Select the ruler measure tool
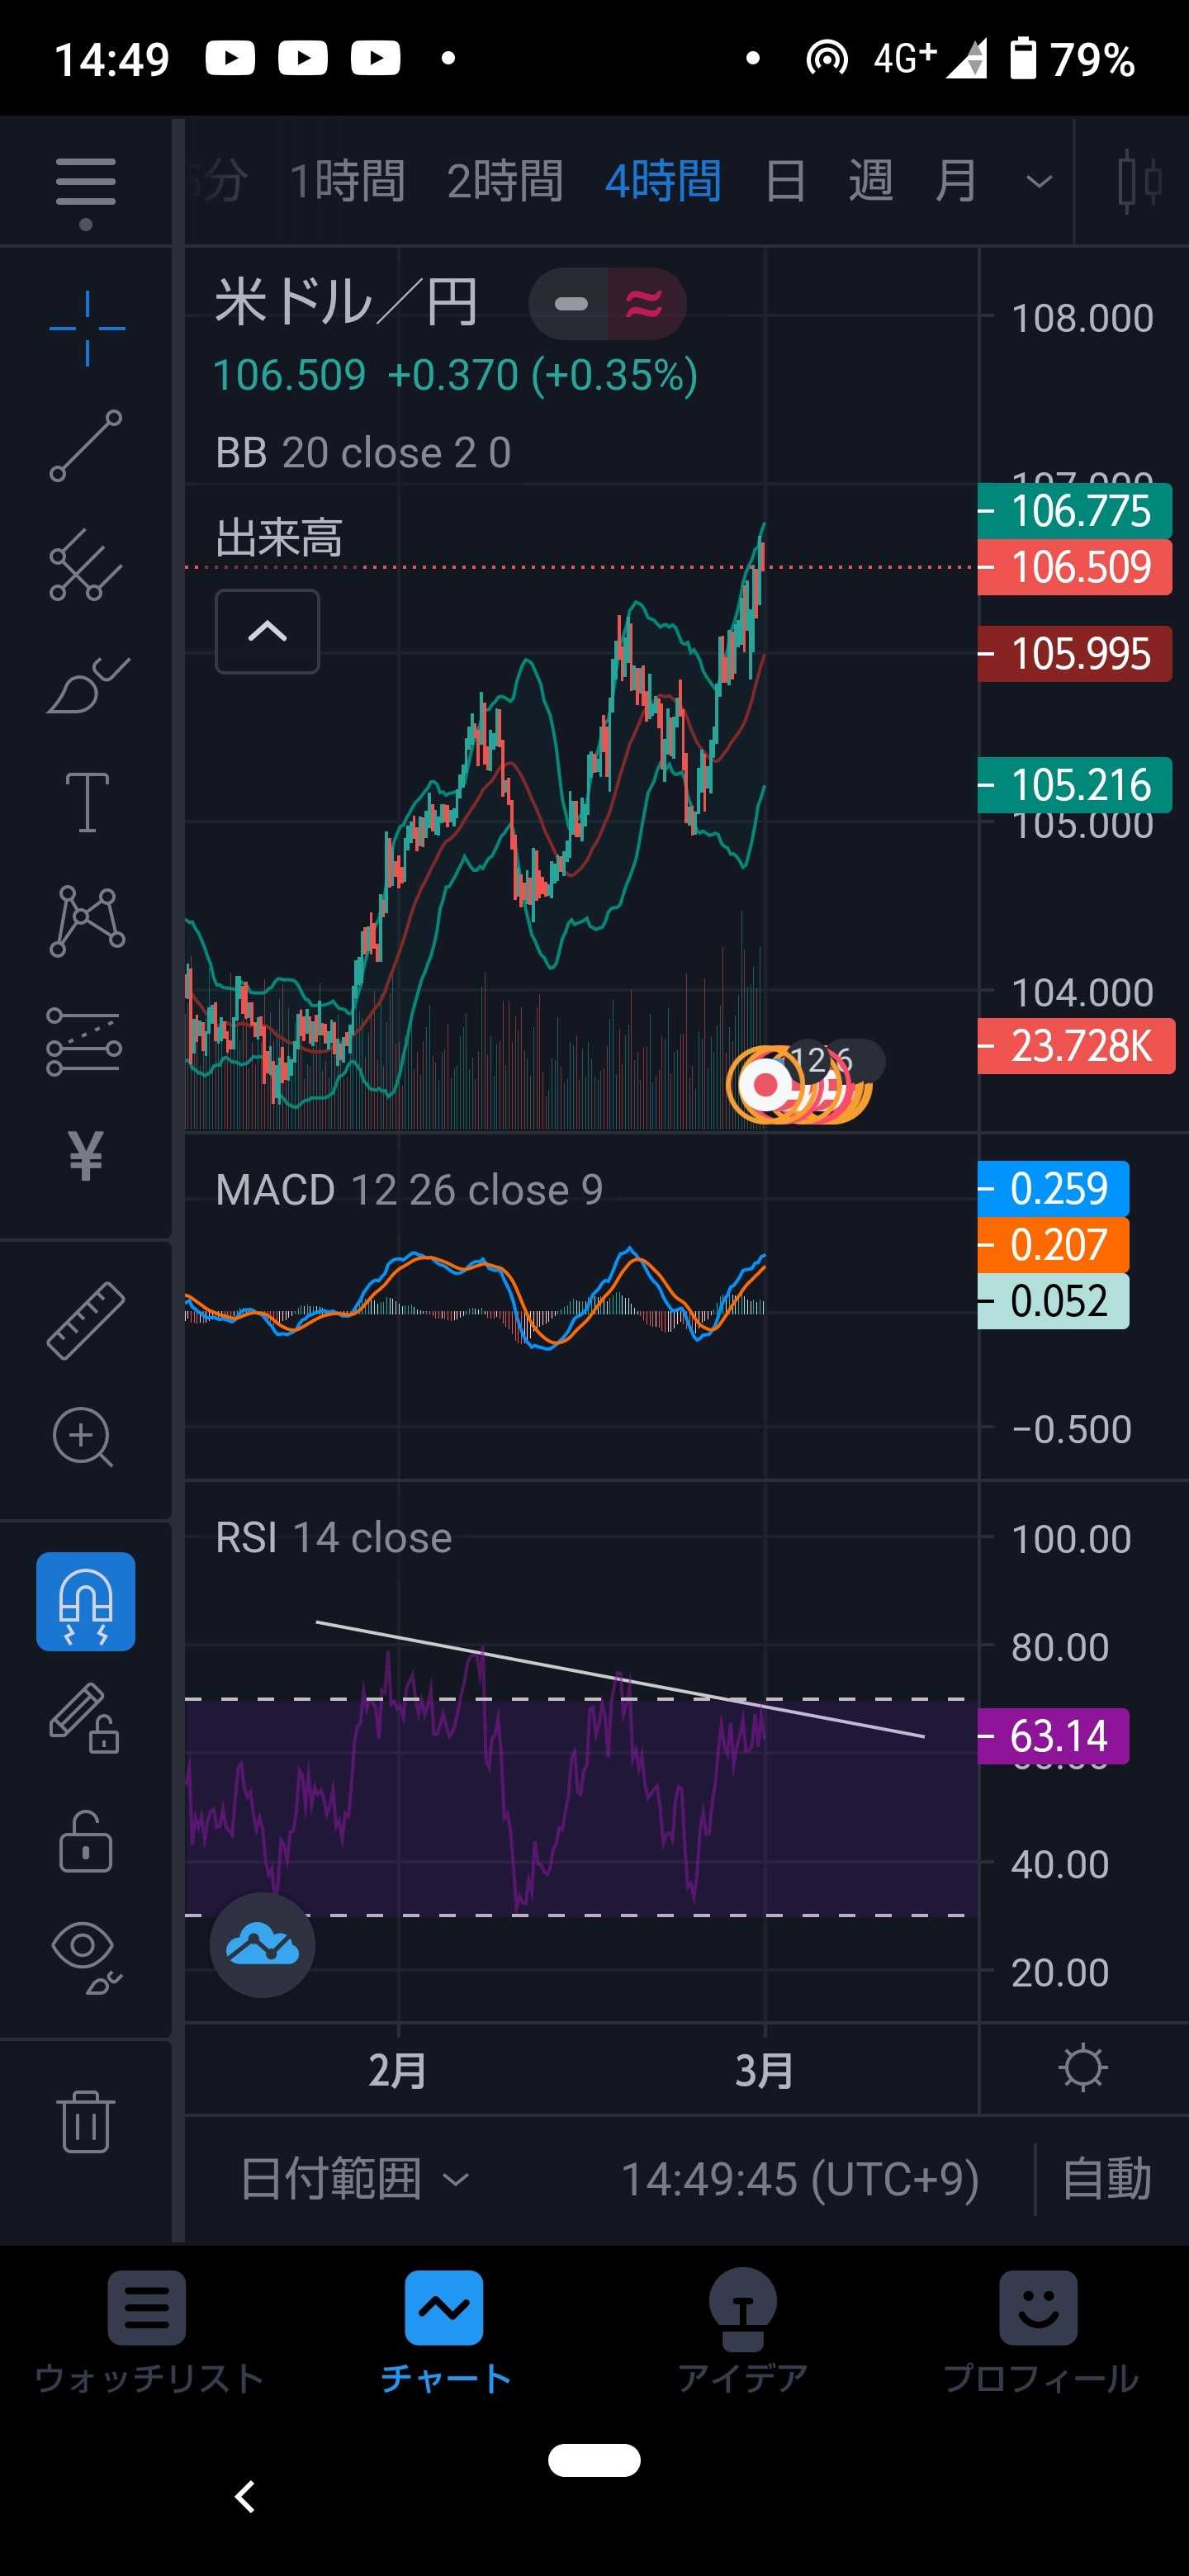 pyautogui.click(x=86, y=1320)
